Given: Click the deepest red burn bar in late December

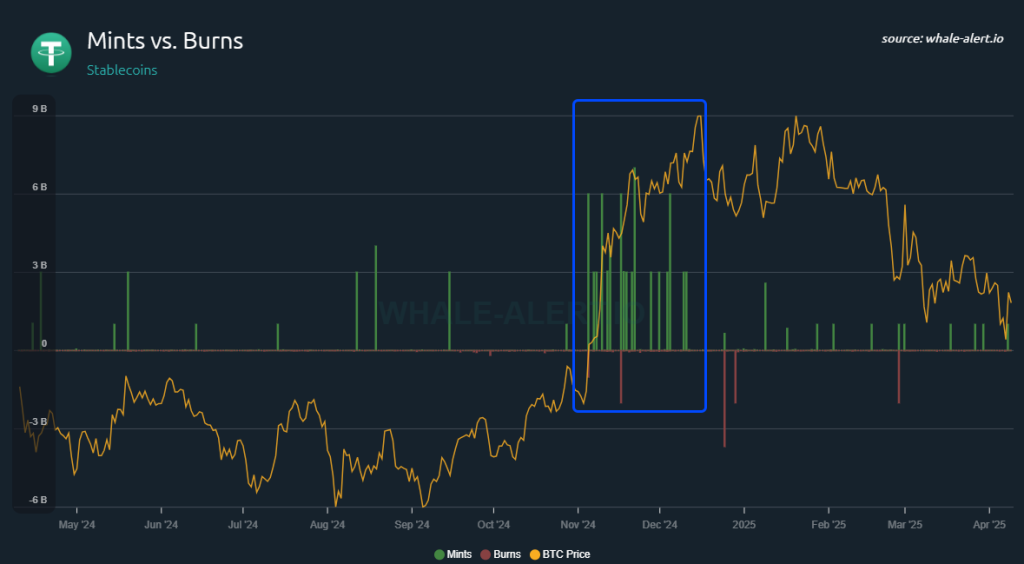Looking at the screenshot, I should click(x=724, y=399).
